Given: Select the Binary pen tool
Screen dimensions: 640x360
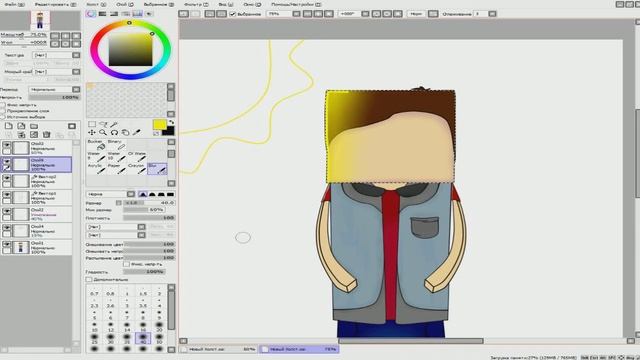Looking at the screenshot, I should click(x=116, y=144).
